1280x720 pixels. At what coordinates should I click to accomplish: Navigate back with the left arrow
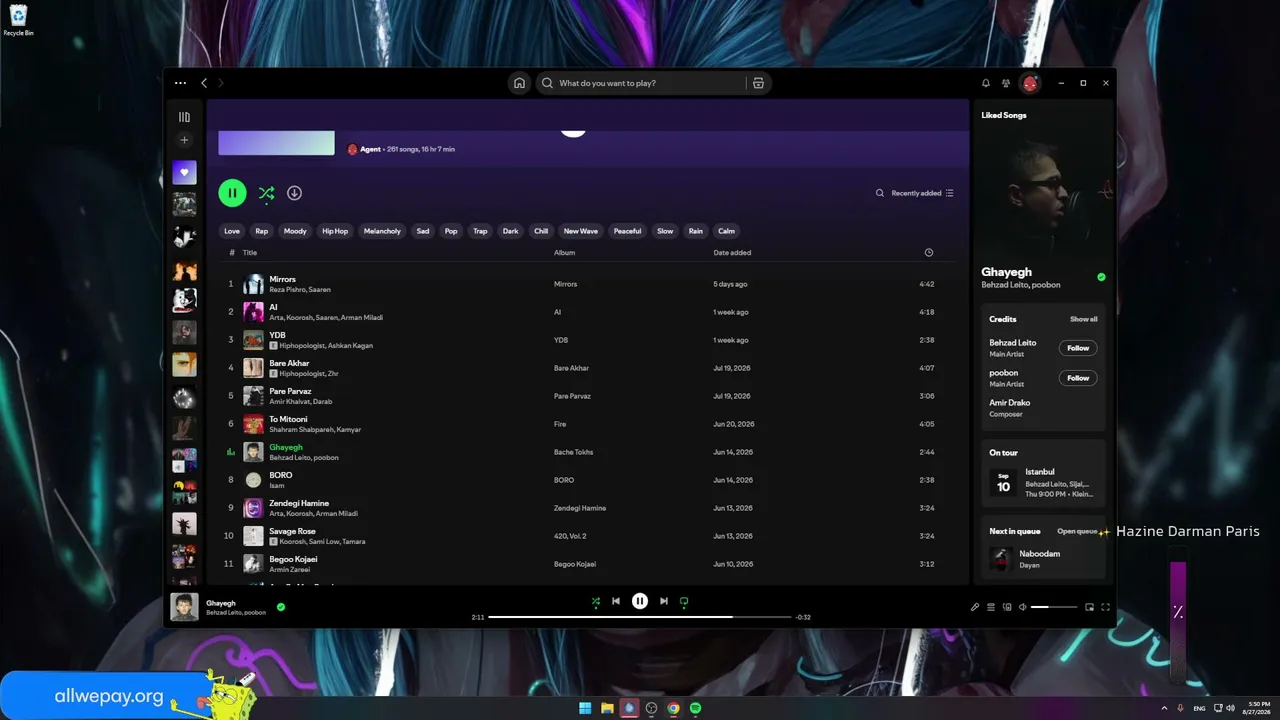tap(204, 83)
